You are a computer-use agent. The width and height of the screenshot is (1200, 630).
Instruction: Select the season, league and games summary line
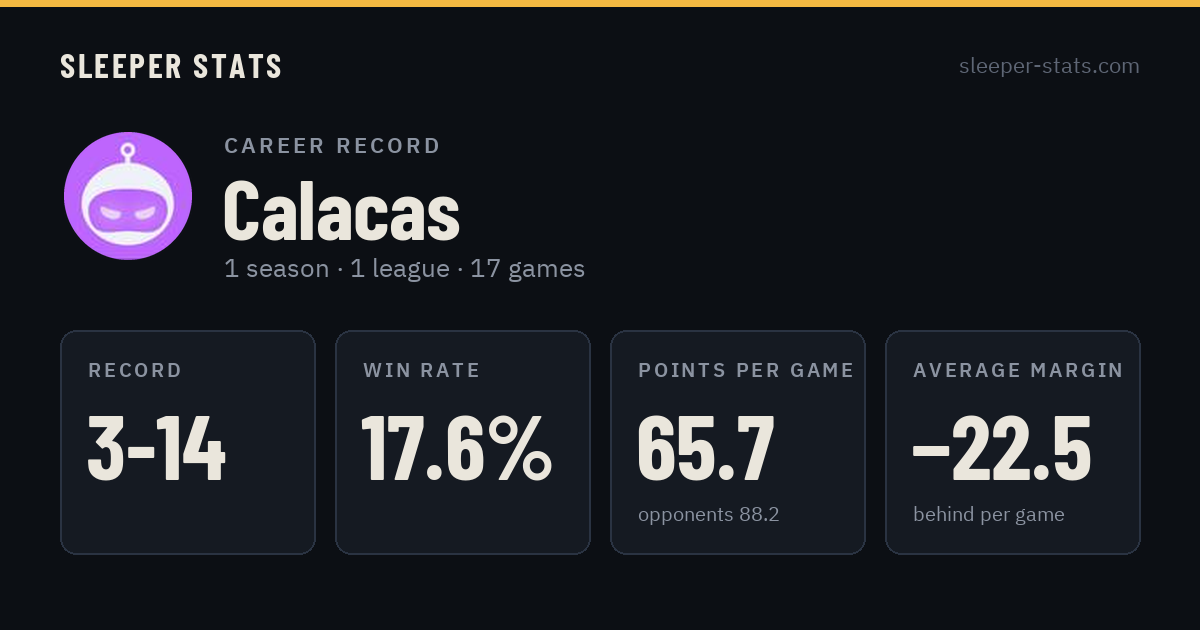pos(404,269)
